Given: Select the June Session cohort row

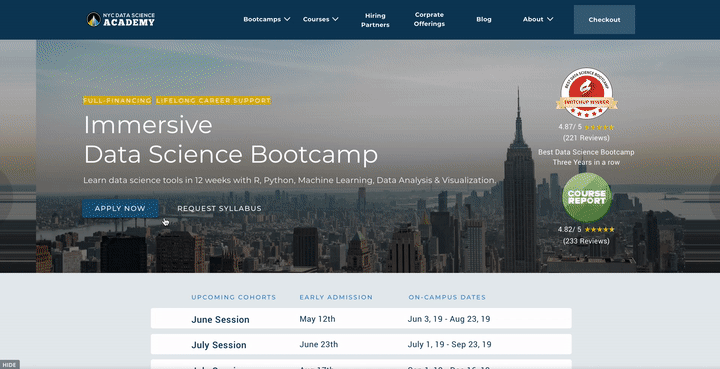Looking at the screenshot, I should (361, 319).
